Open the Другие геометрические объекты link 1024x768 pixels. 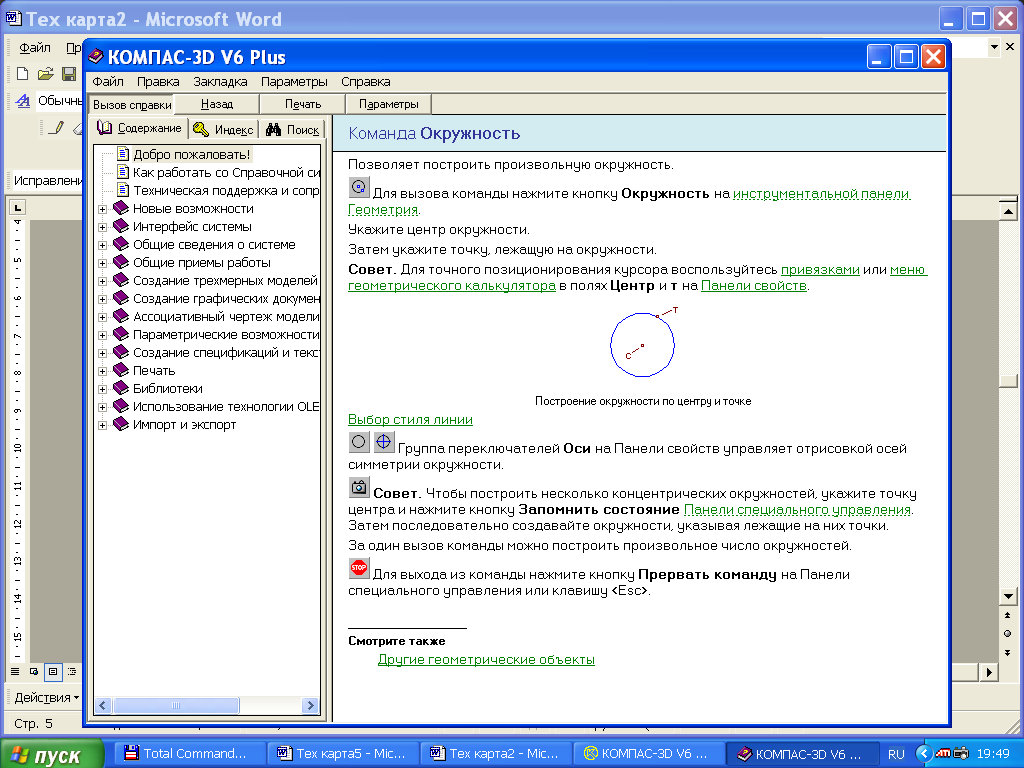(x=487, y=660)
